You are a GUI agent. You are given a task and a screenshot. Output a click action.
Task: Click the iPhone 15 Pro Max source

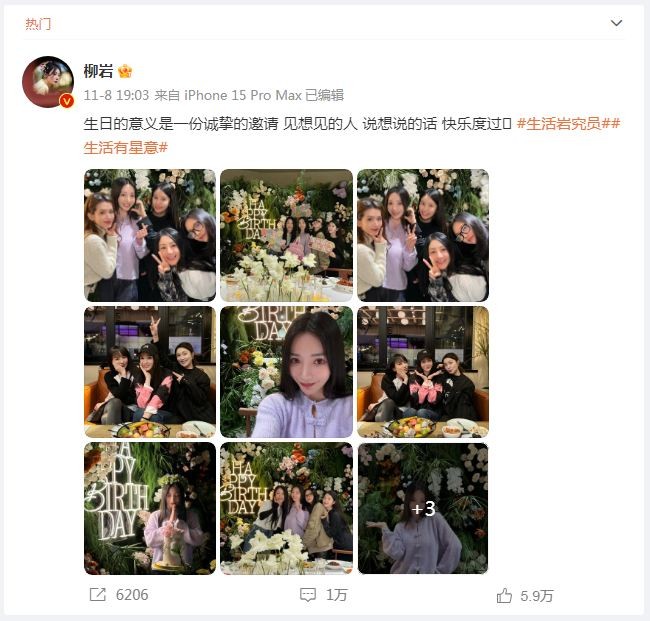click(243, 95)
